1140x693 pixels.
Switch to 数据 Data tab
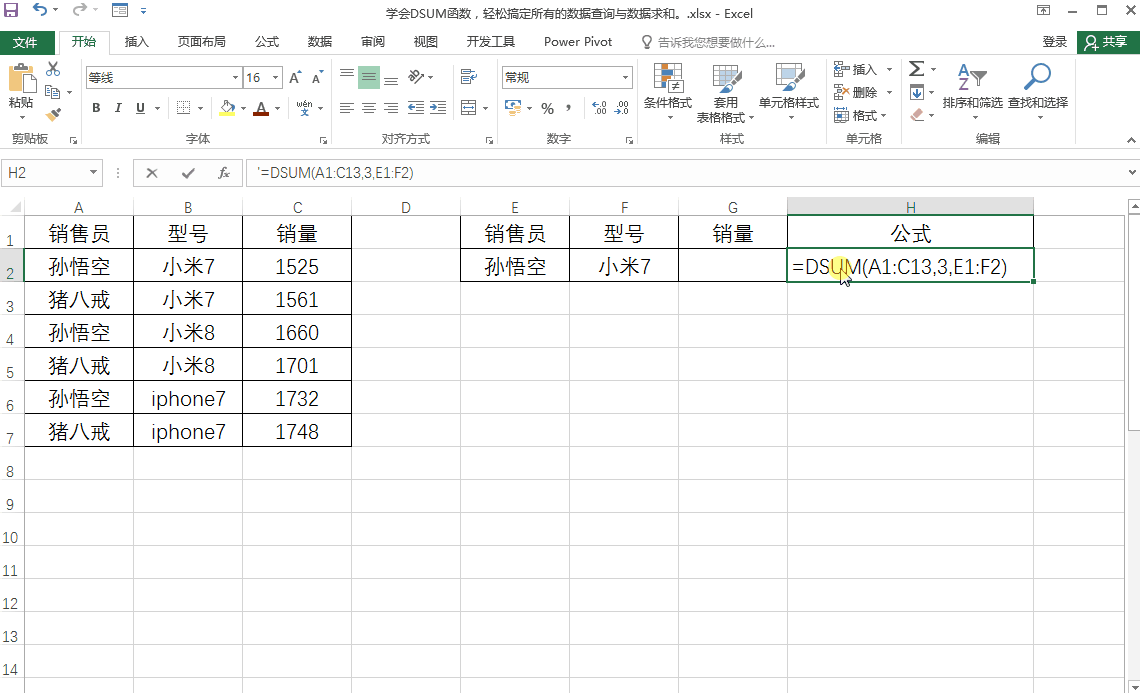coord(320,42)
